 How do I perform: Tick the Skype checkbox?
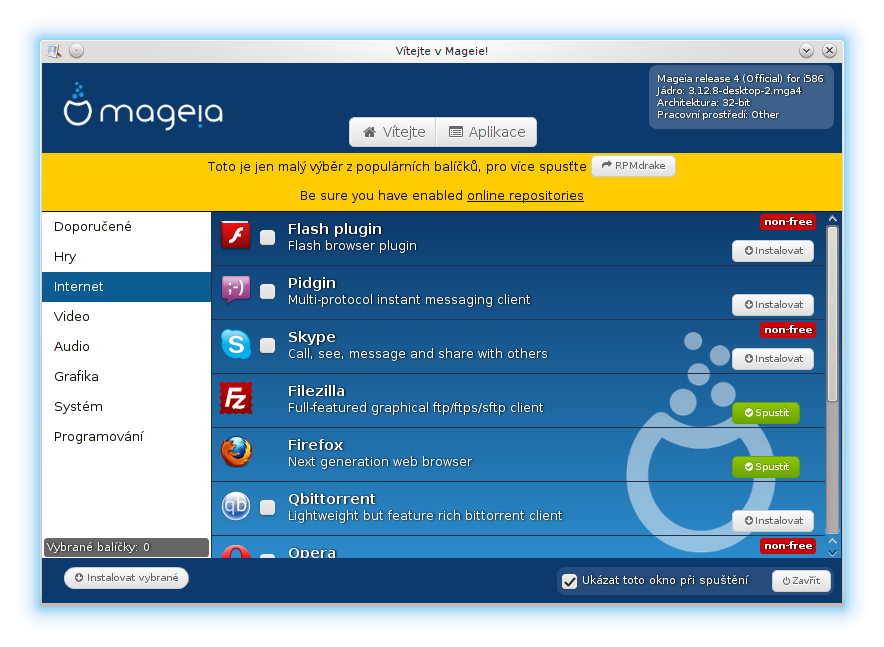click(x=267, y=345)
